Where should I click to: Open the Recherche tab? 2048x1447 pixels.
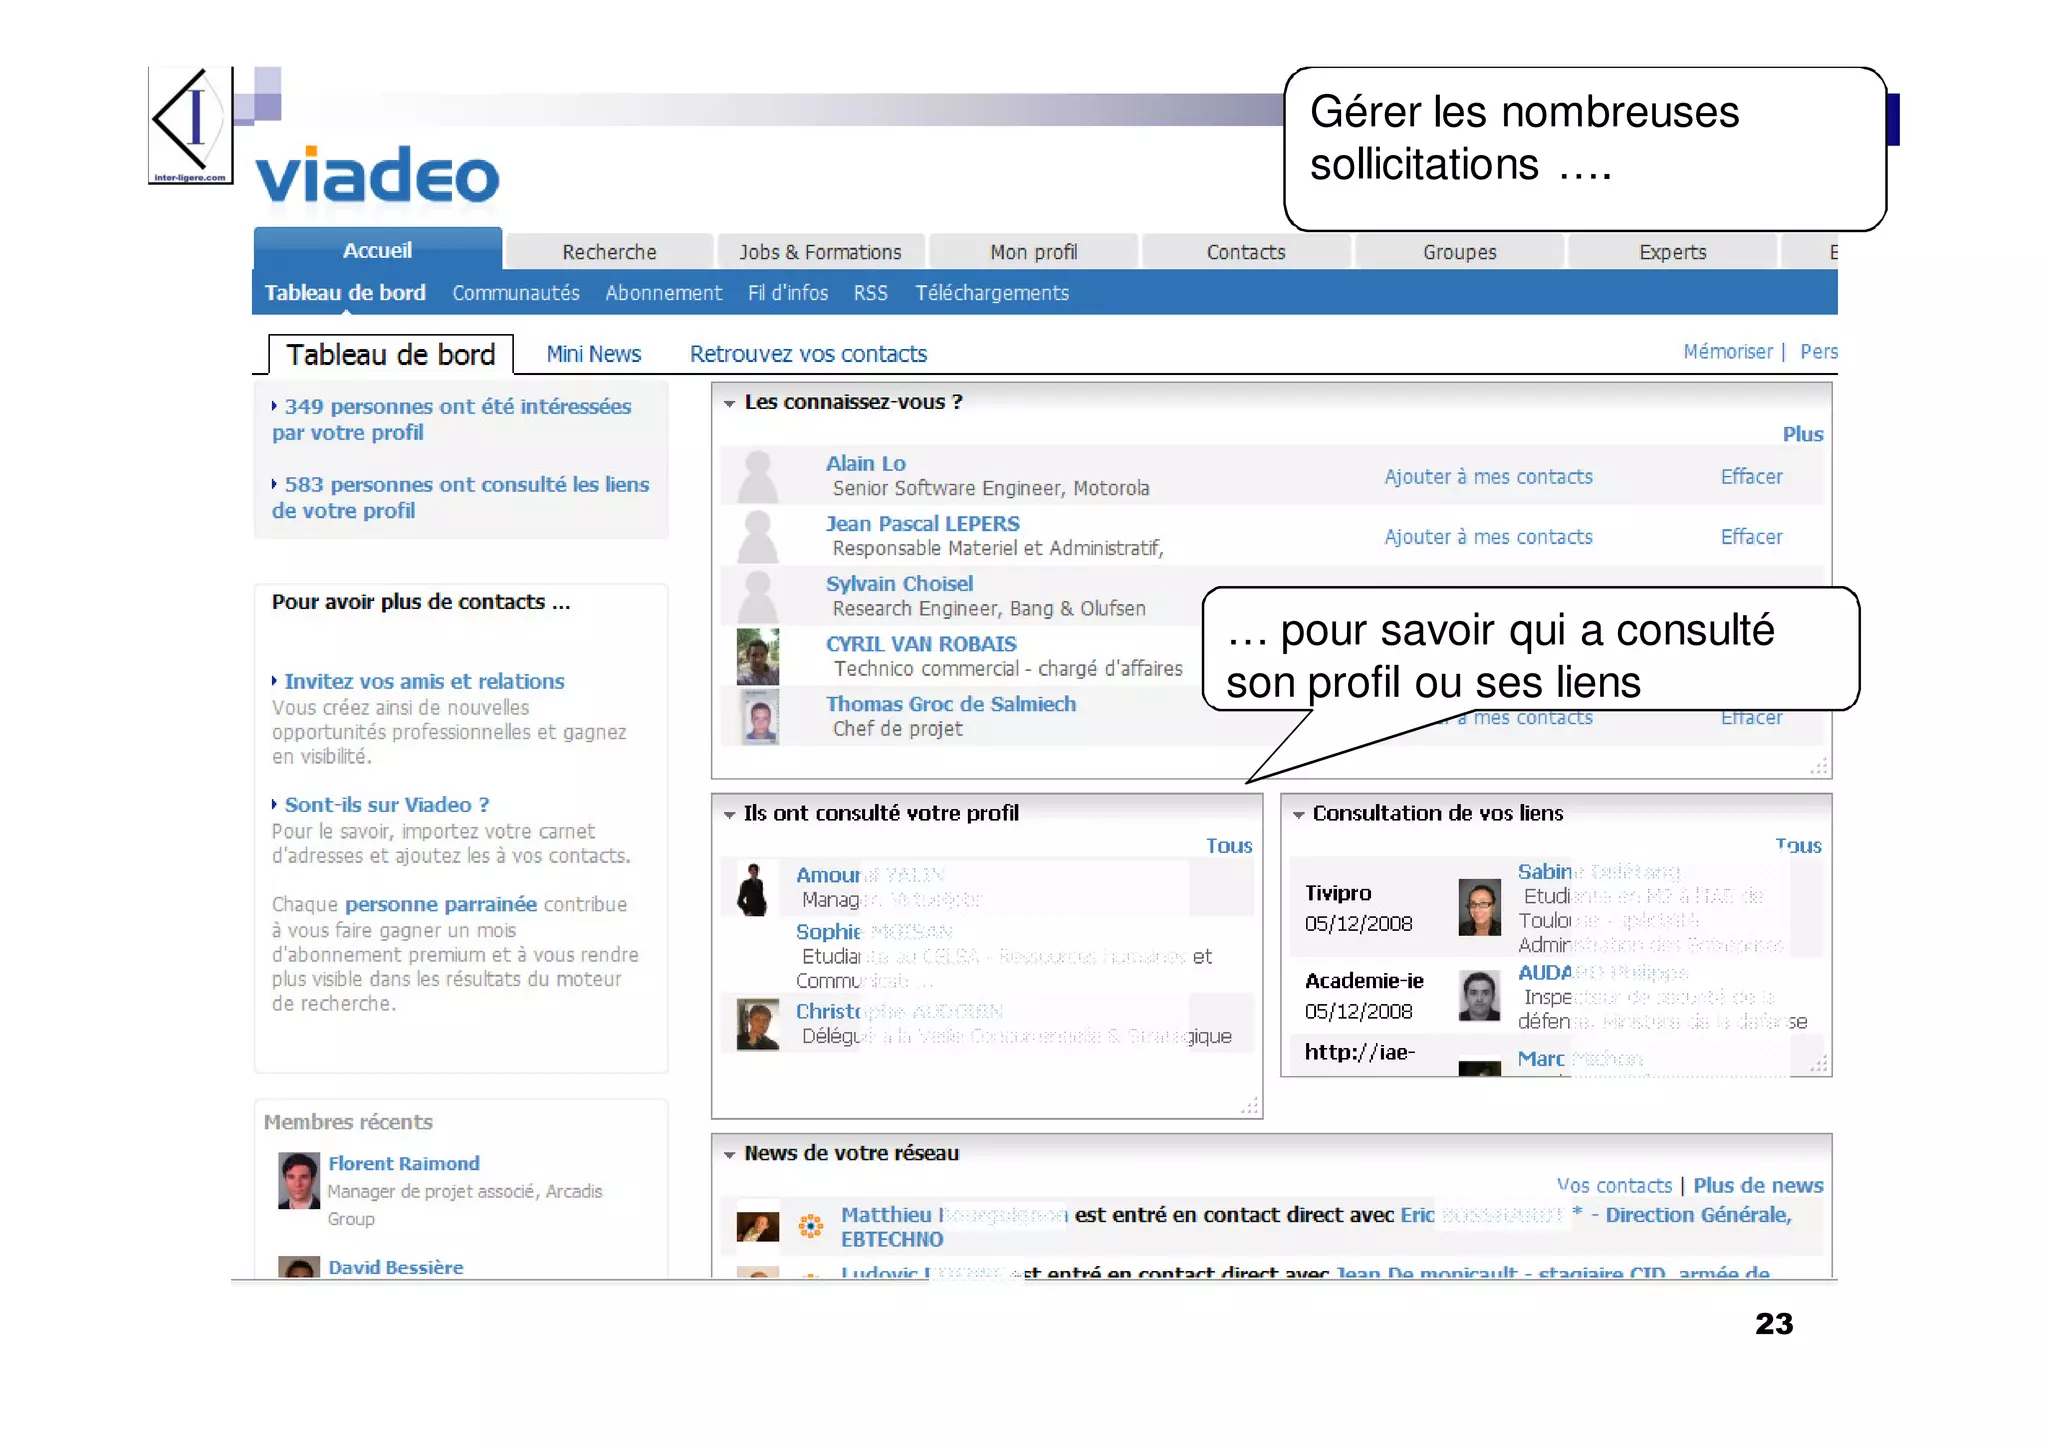point(609,252)
